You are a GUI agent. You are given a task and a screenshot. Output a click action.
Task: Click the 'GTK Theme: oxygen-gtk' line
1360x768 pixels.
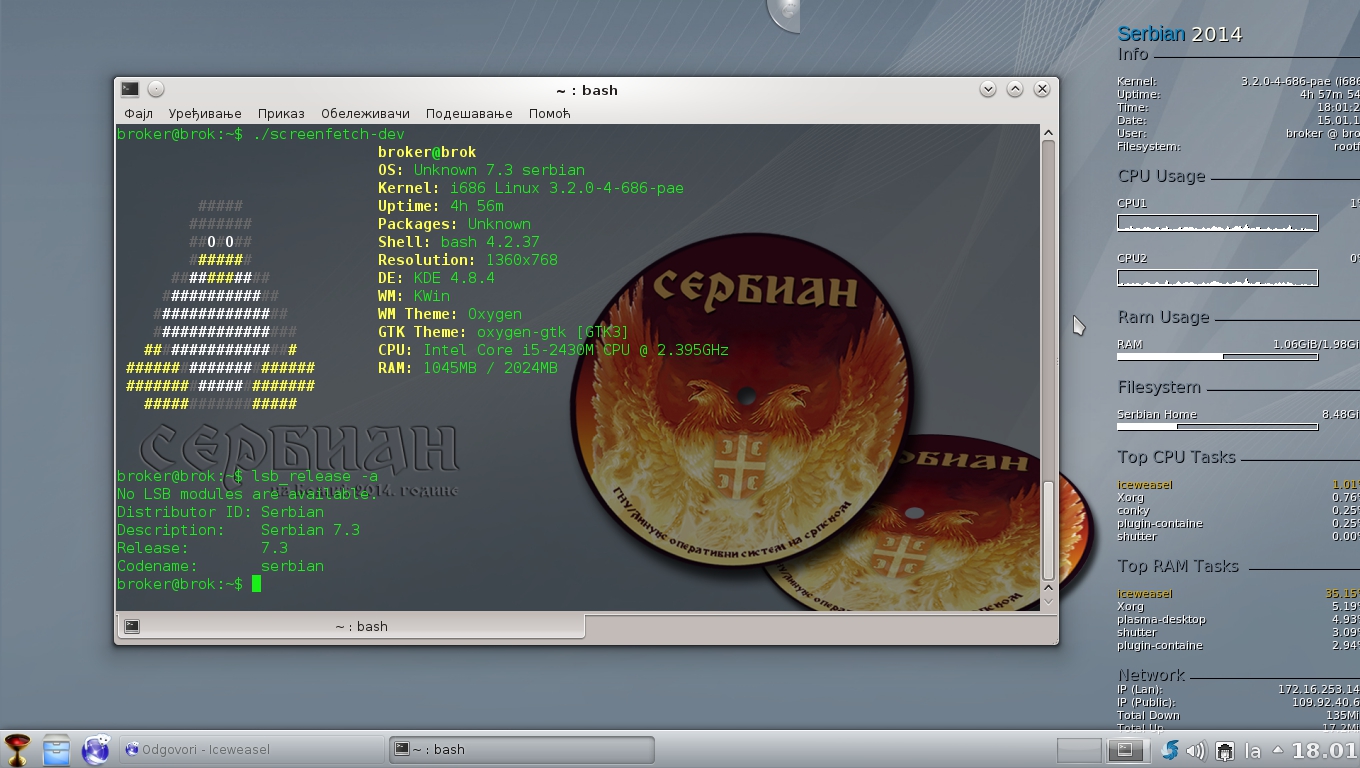click(x=504, y=332)
